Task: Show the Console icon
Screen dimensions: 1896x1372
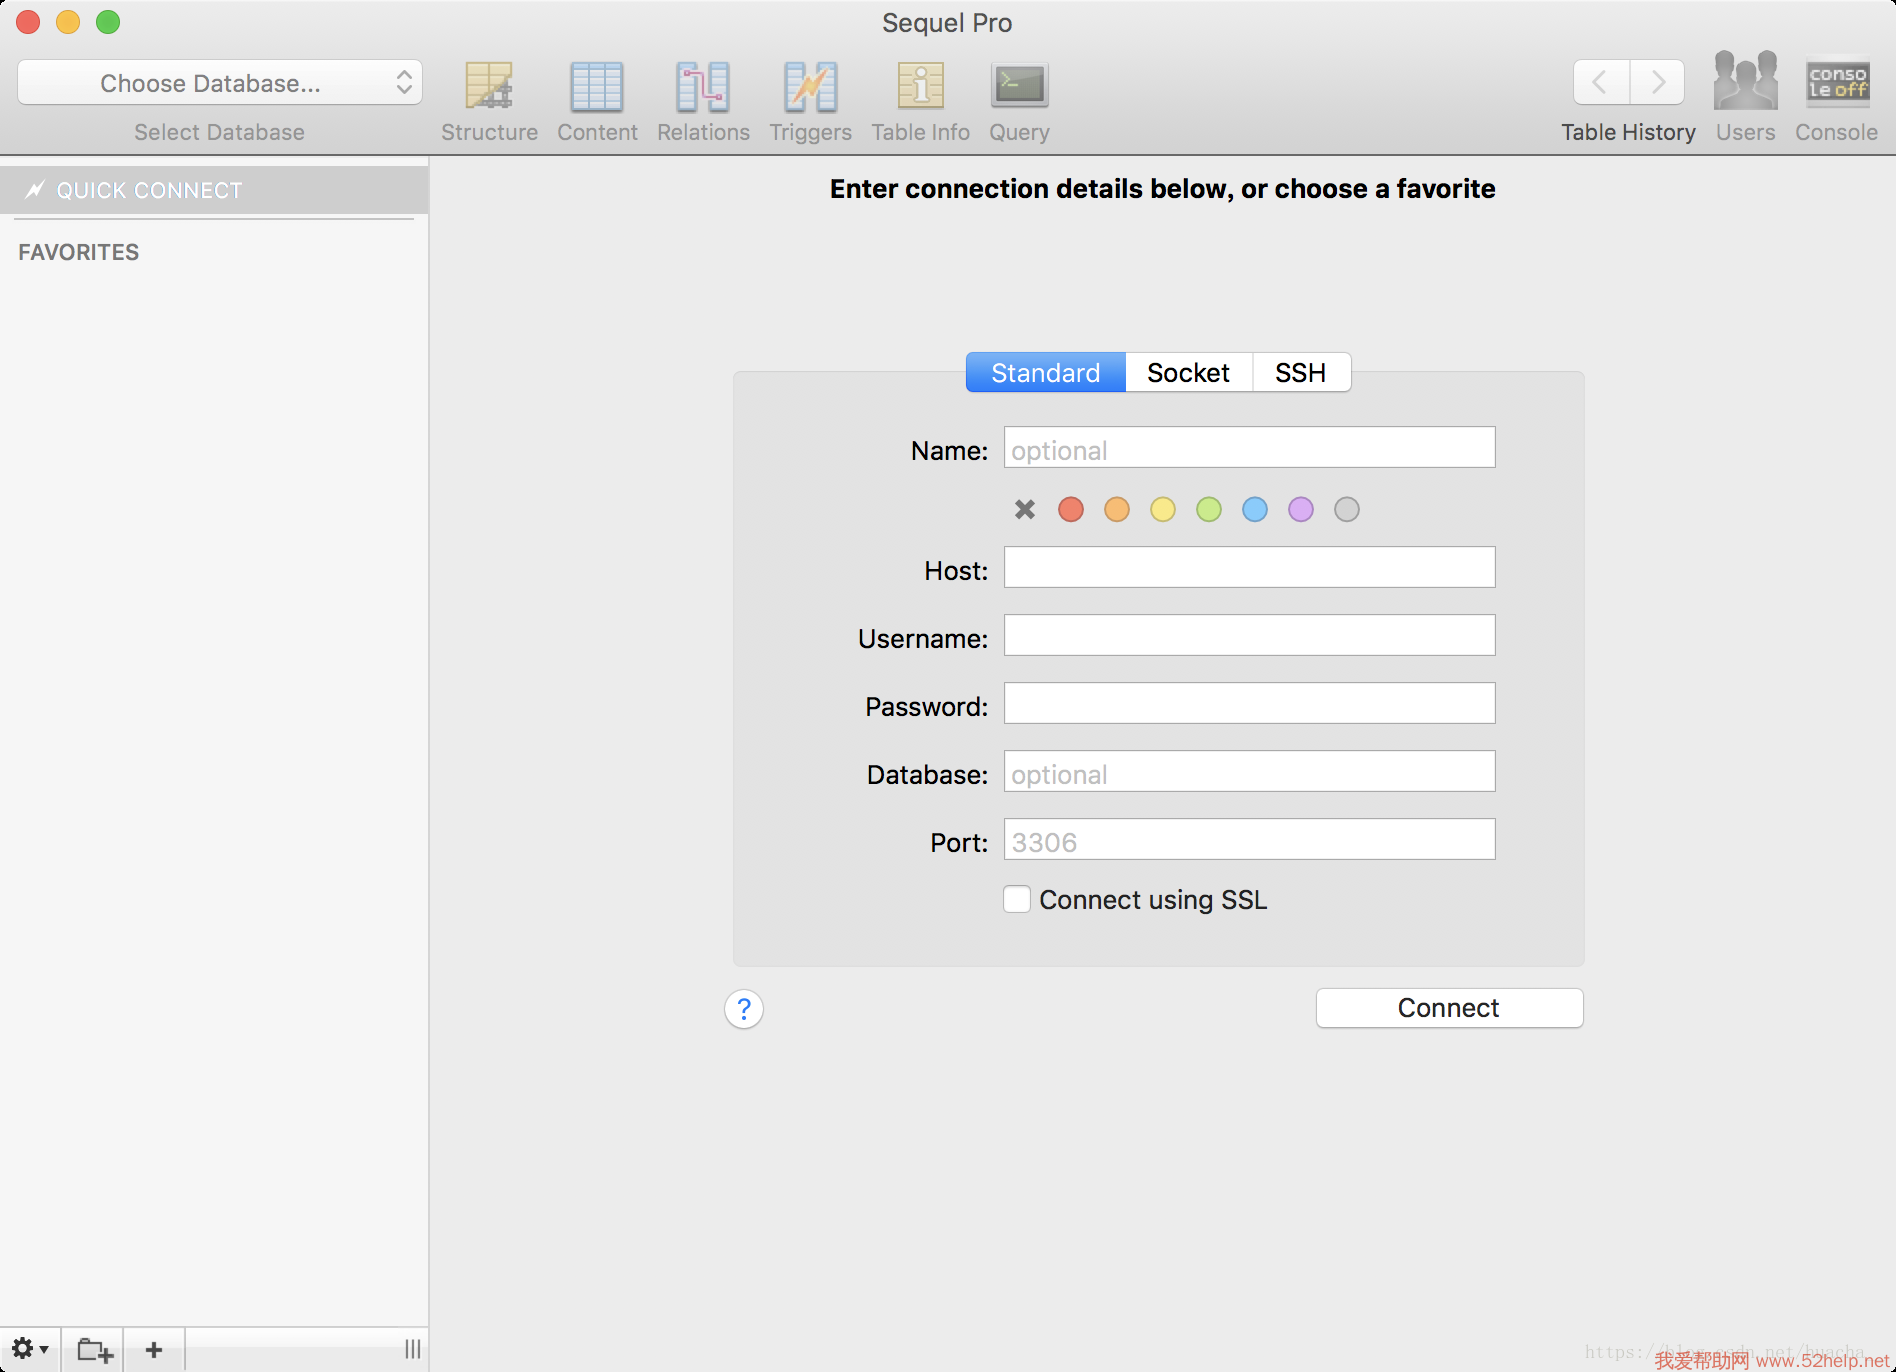Action: click(1836, 82)
